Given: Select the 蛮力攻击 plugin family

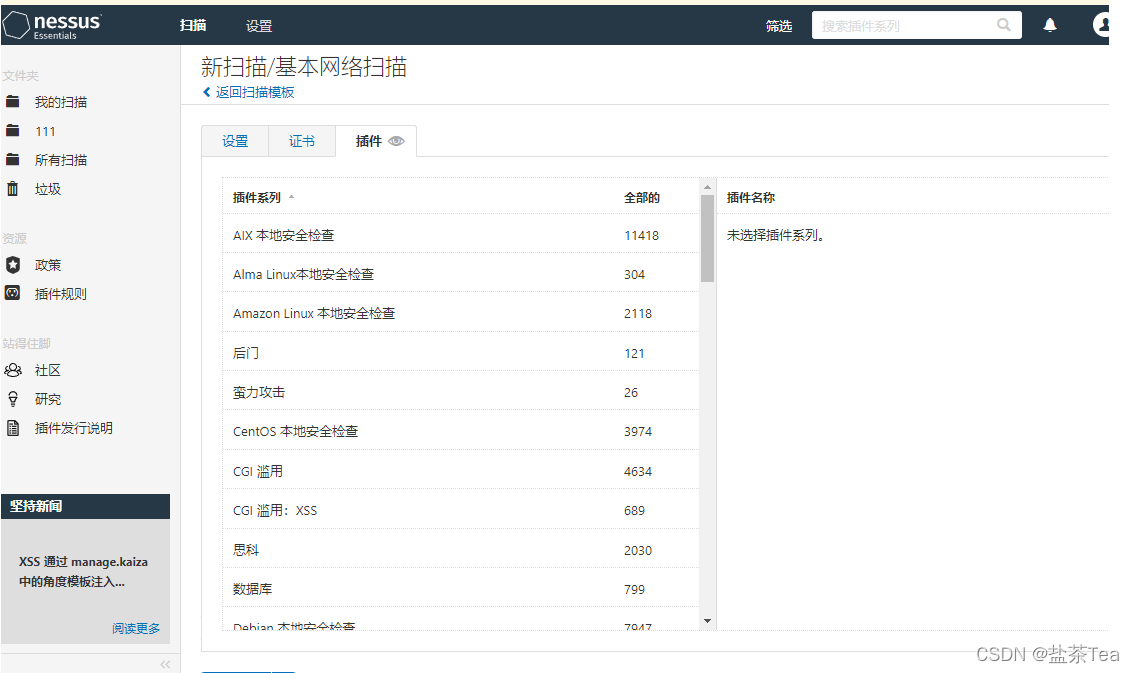Looking at the screenshot, I should tap(461, 392).
